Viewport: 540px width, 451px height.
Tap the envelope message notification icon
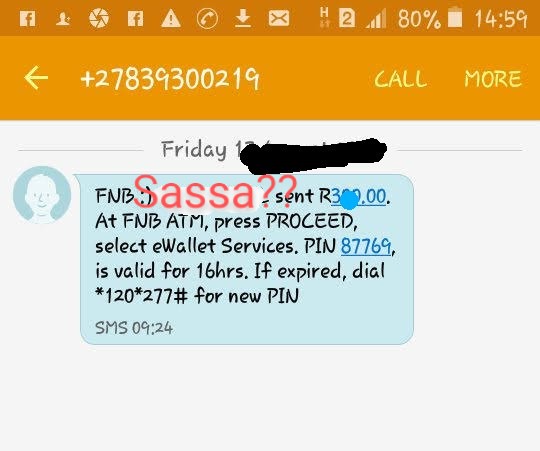point(279,18)
